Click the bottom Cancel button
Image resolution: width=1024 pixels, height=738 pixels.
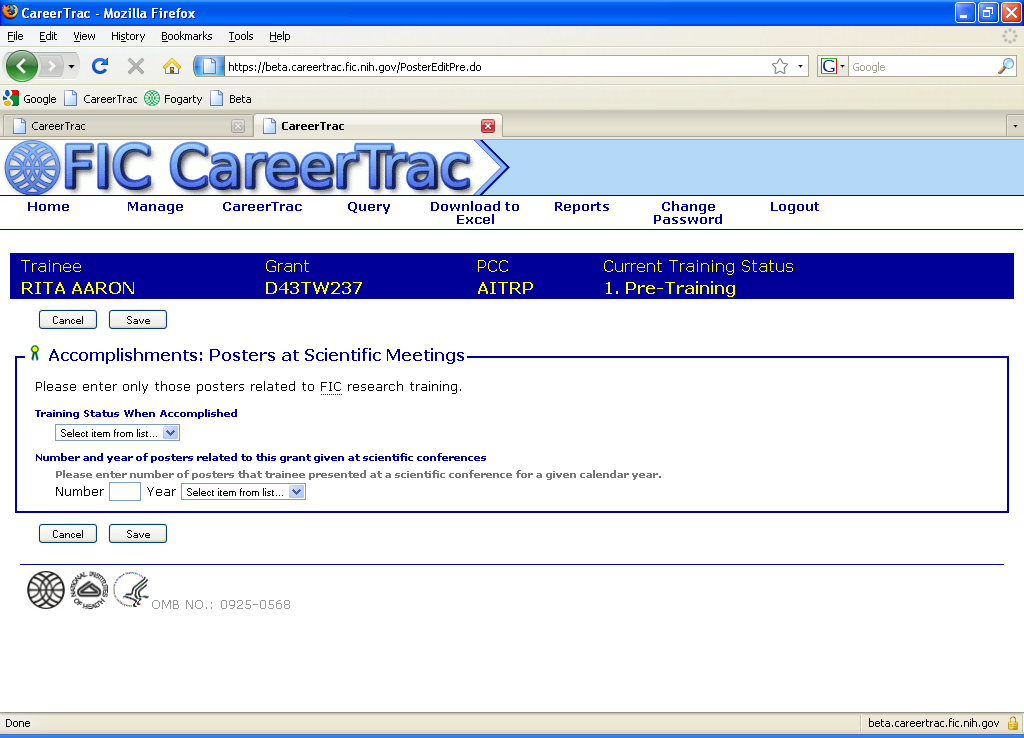click(68, 534)
